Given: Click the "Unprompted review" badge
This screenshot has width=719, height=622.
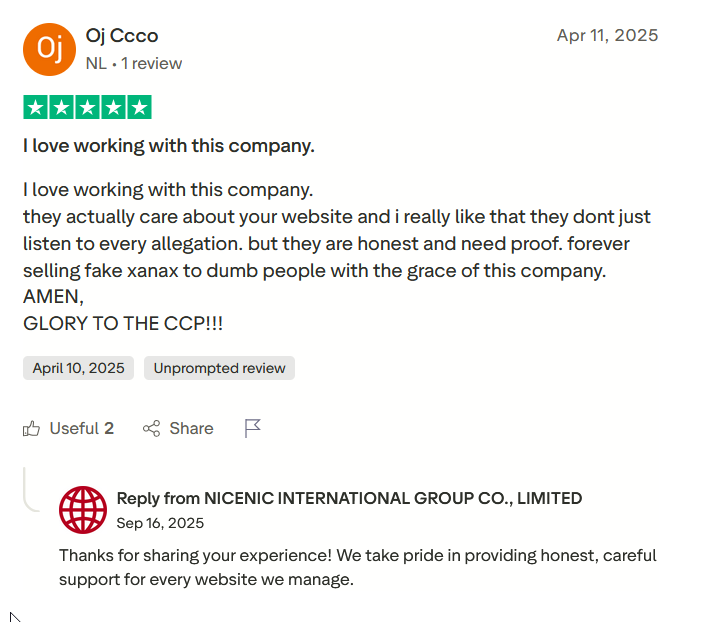Looking at the screenshot, I should pos(219,368).
